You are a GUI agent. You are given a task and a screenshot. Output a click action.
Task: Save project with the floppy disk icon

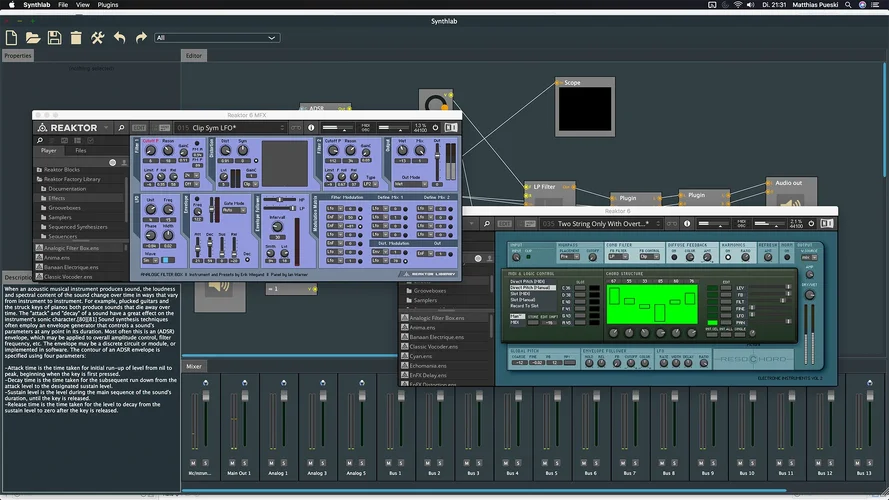54,38
